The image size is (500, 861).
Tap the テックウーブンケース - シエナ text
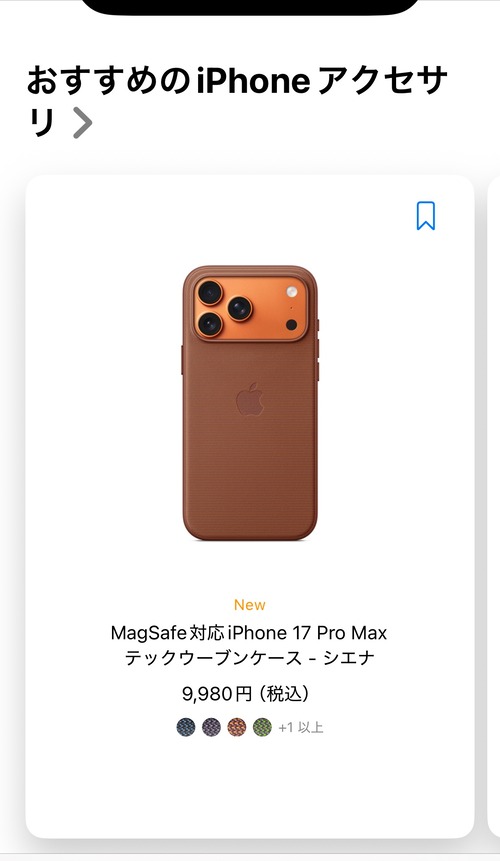249,658
